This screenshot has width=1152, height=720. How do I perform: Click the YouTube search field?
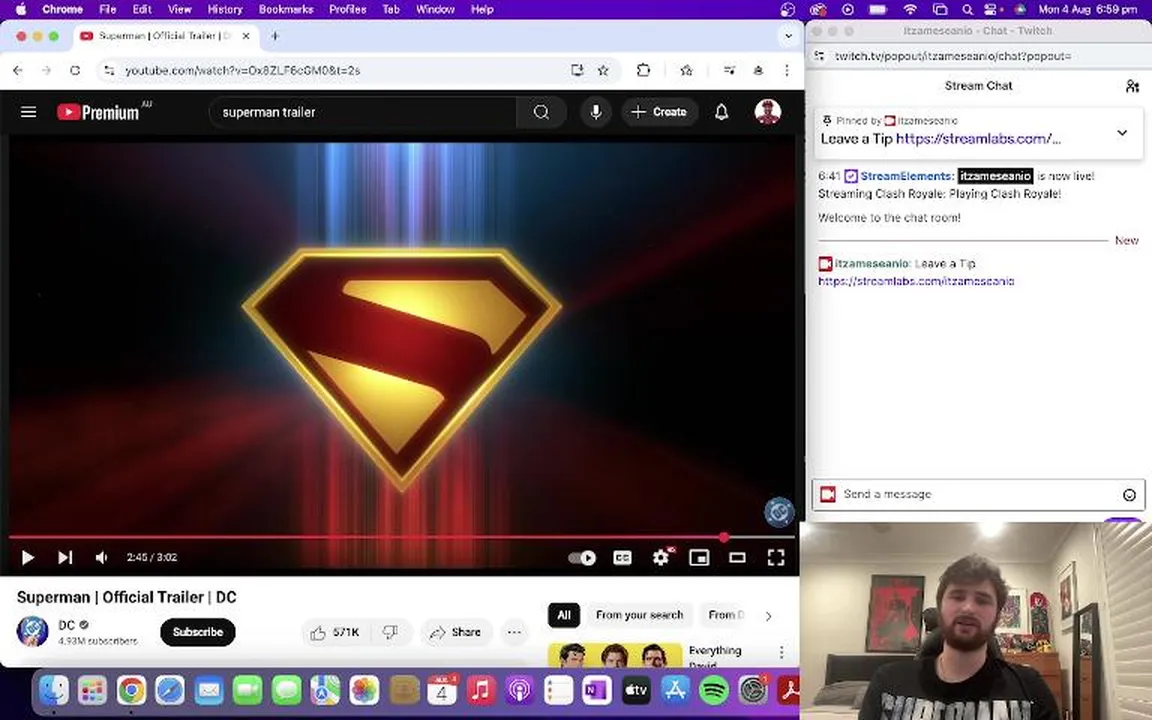(x=364, y=112)
